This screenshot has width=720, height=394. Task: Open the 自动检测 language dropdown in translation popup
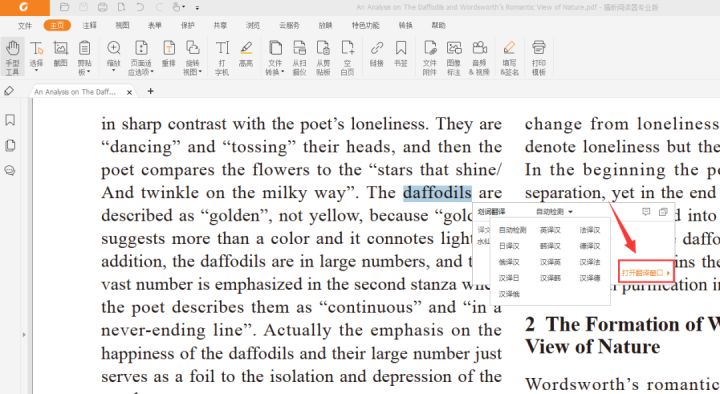coord(555,212)
